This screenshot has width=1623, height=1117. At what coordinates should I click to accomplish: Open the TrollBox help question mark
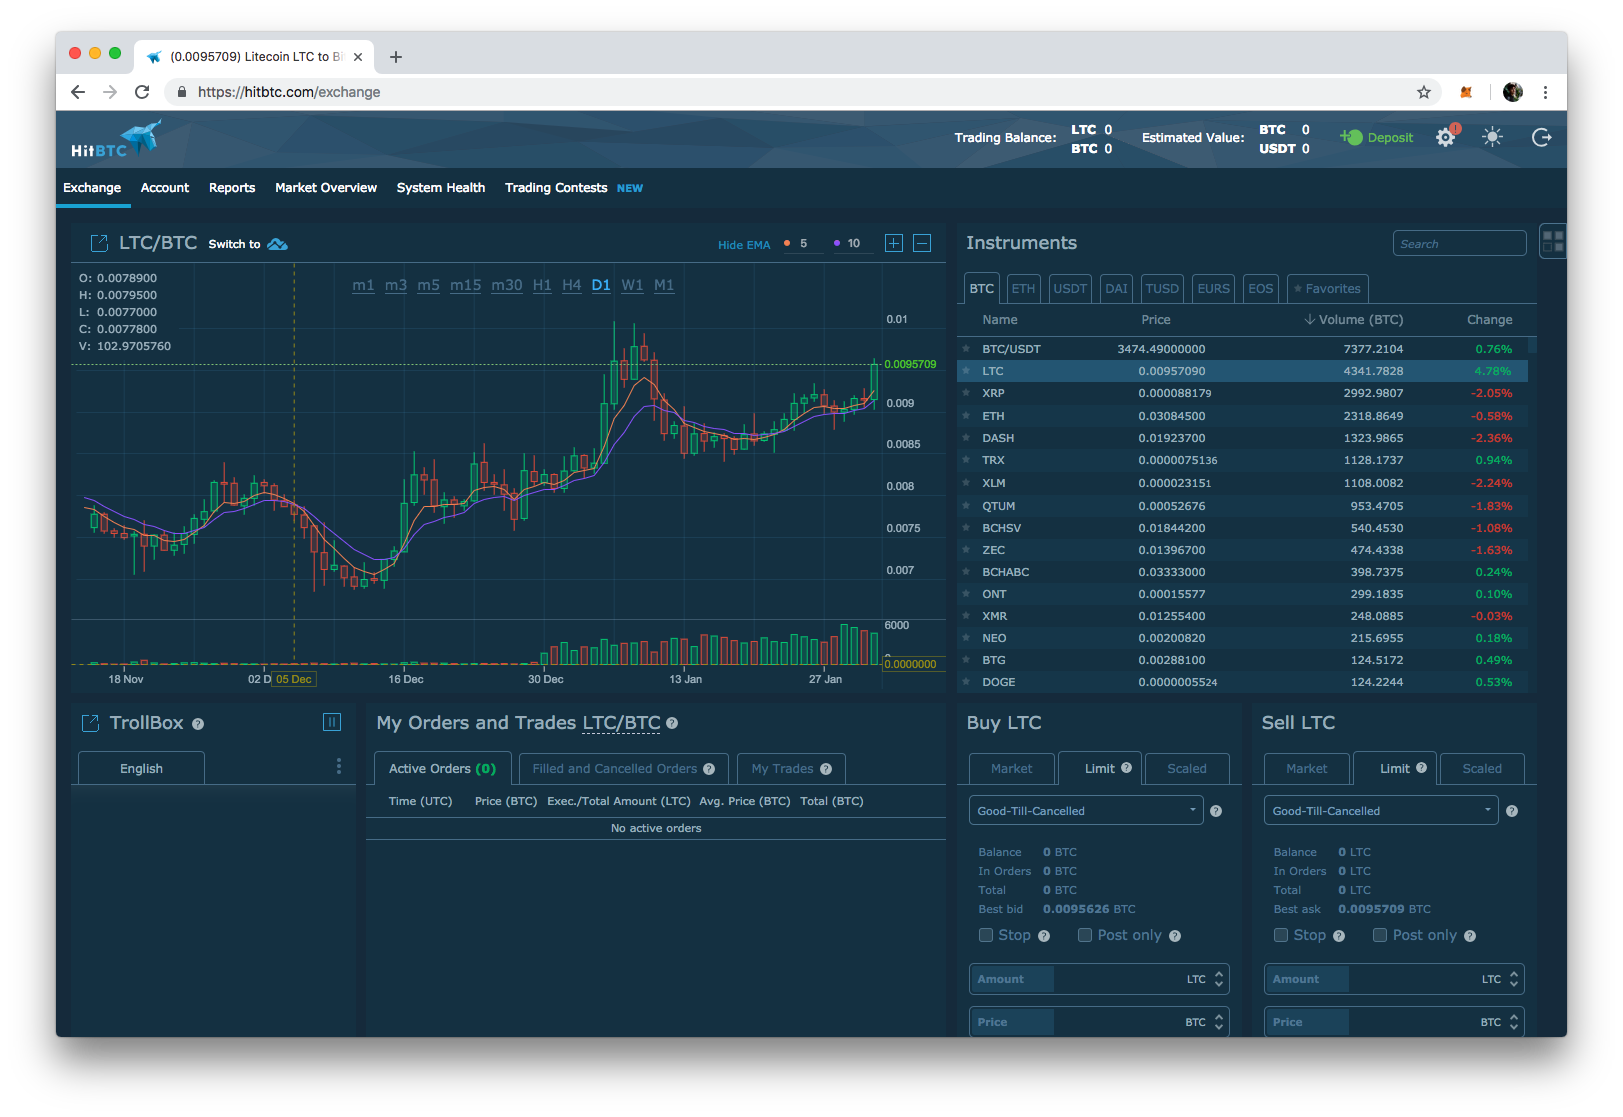(198, 724)
